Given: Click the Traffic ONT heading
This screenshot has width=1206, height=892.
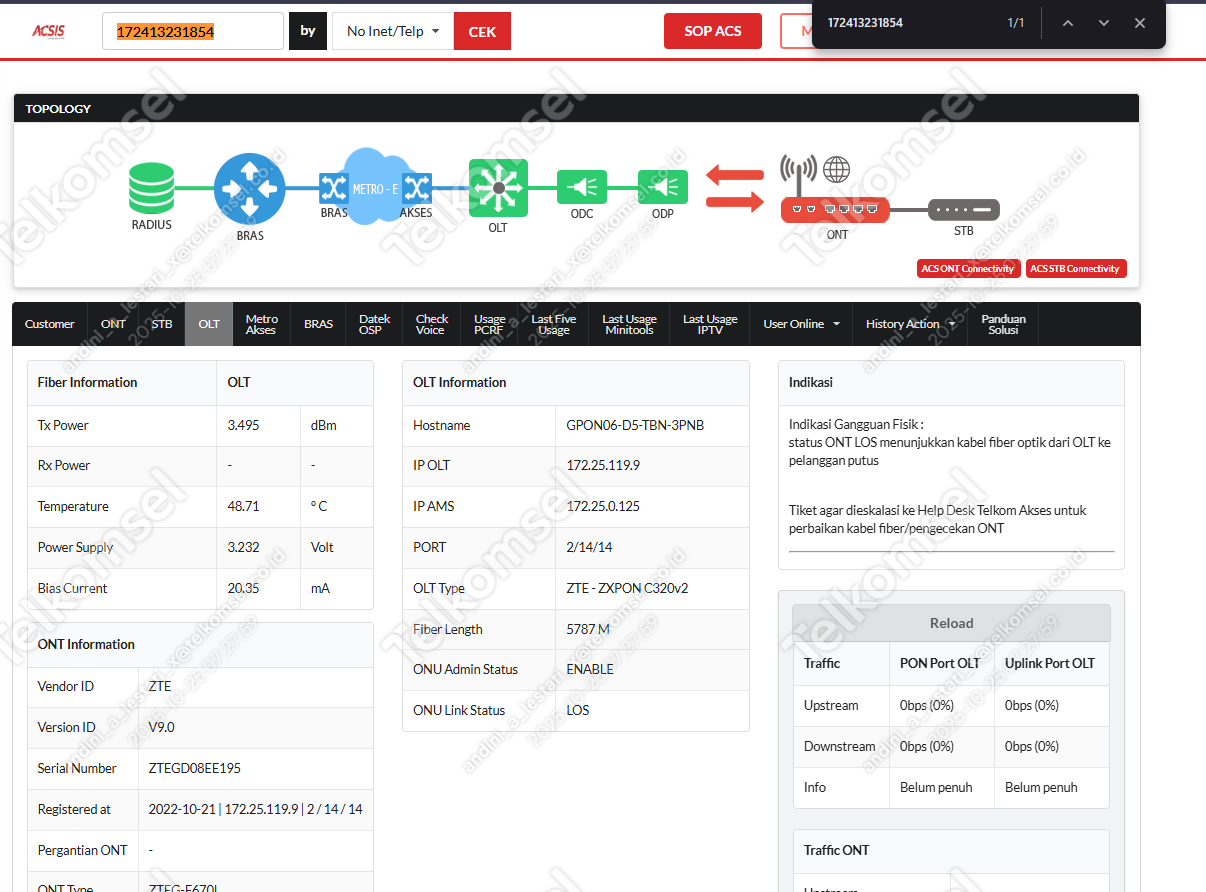Looking at the screenshot, I should point(836,850).
